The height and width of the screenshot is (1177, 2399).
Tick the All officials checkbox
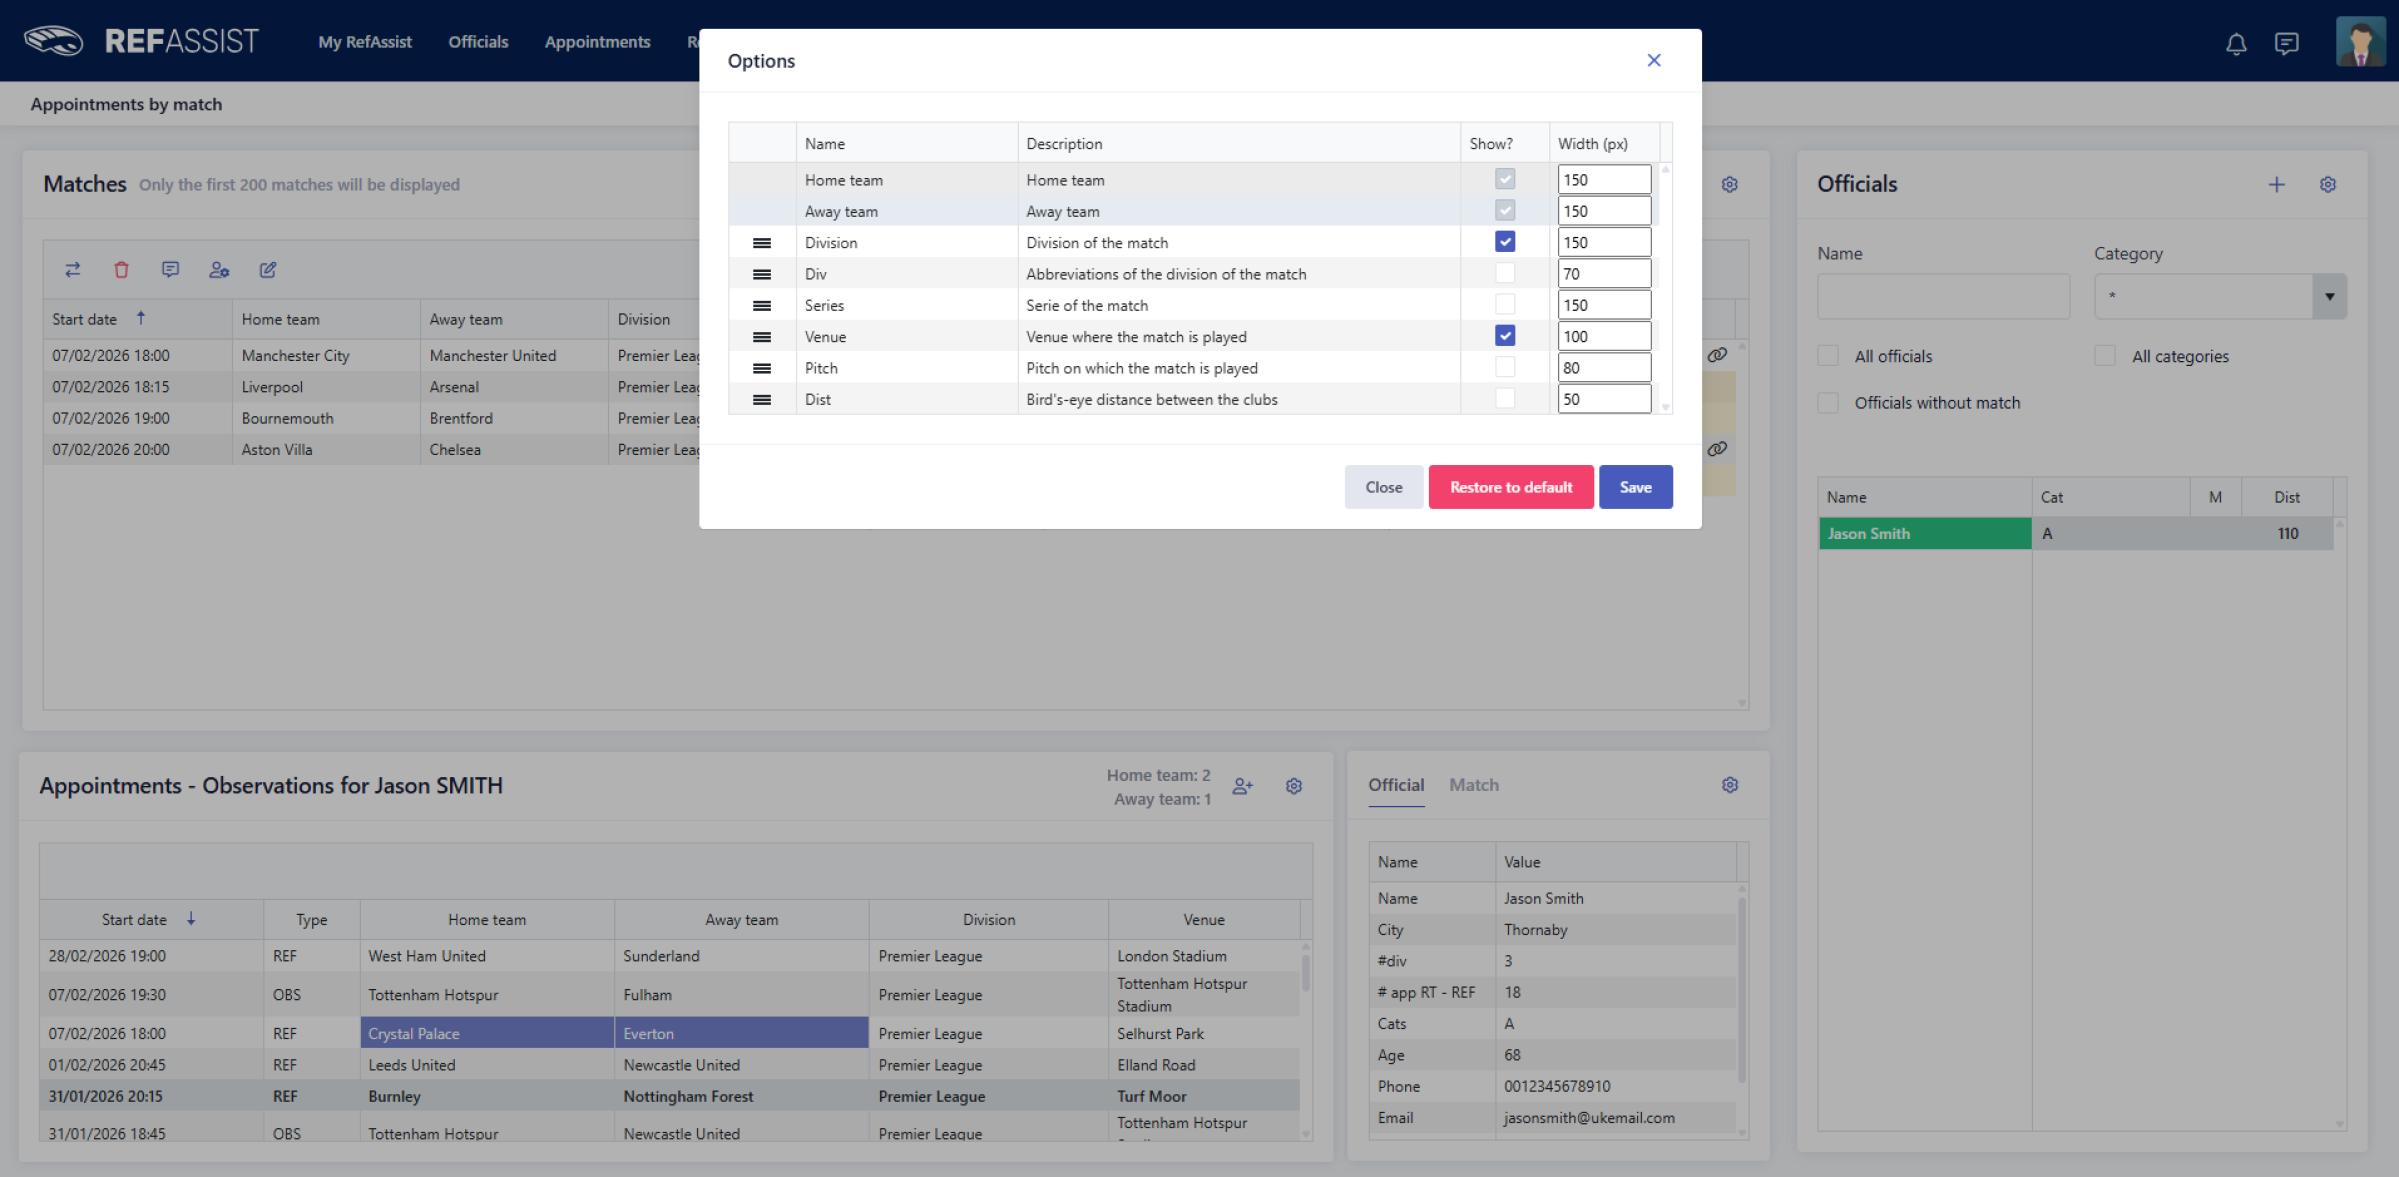click(1828, 356)
